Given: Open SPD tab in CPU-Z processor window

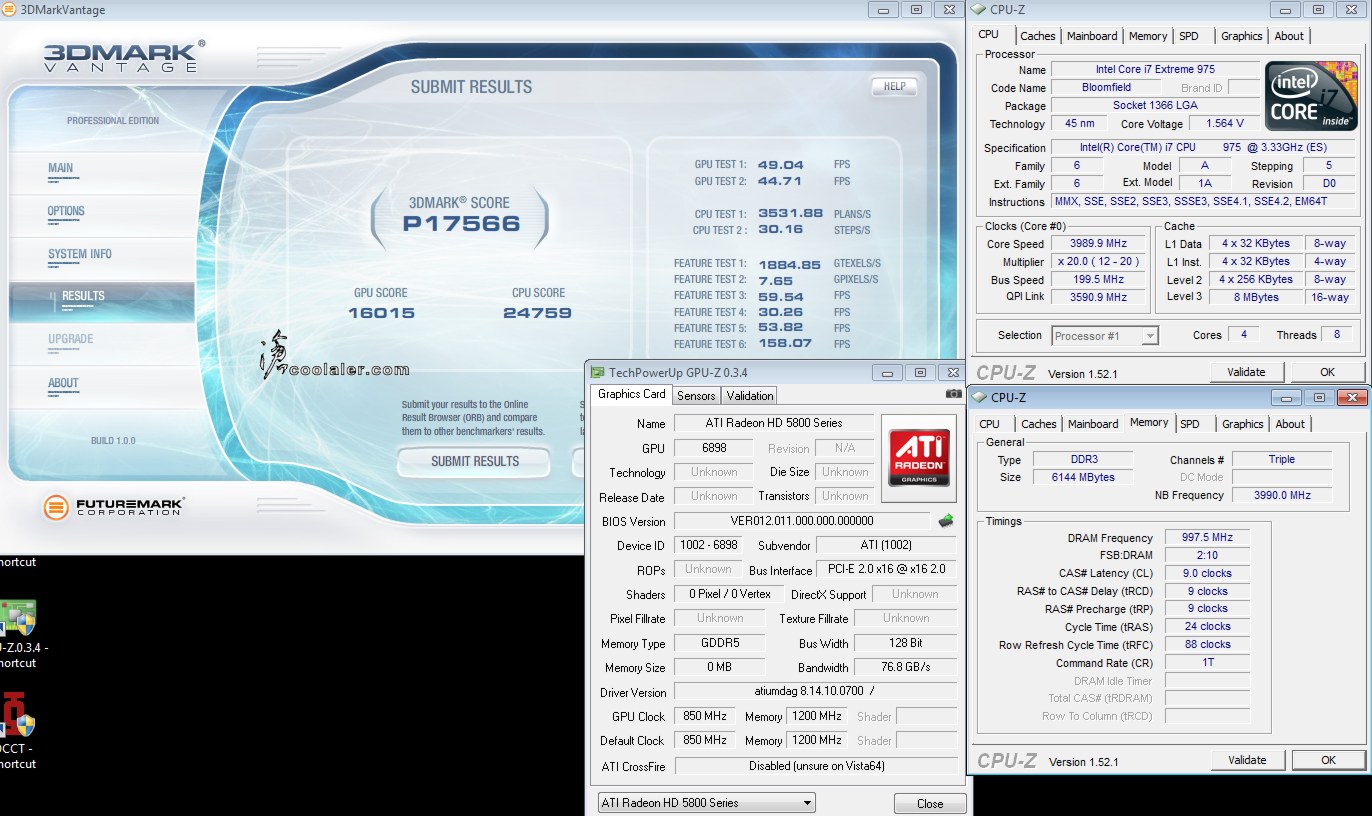Looking at the screenshot, I should tap(1189, 36).
